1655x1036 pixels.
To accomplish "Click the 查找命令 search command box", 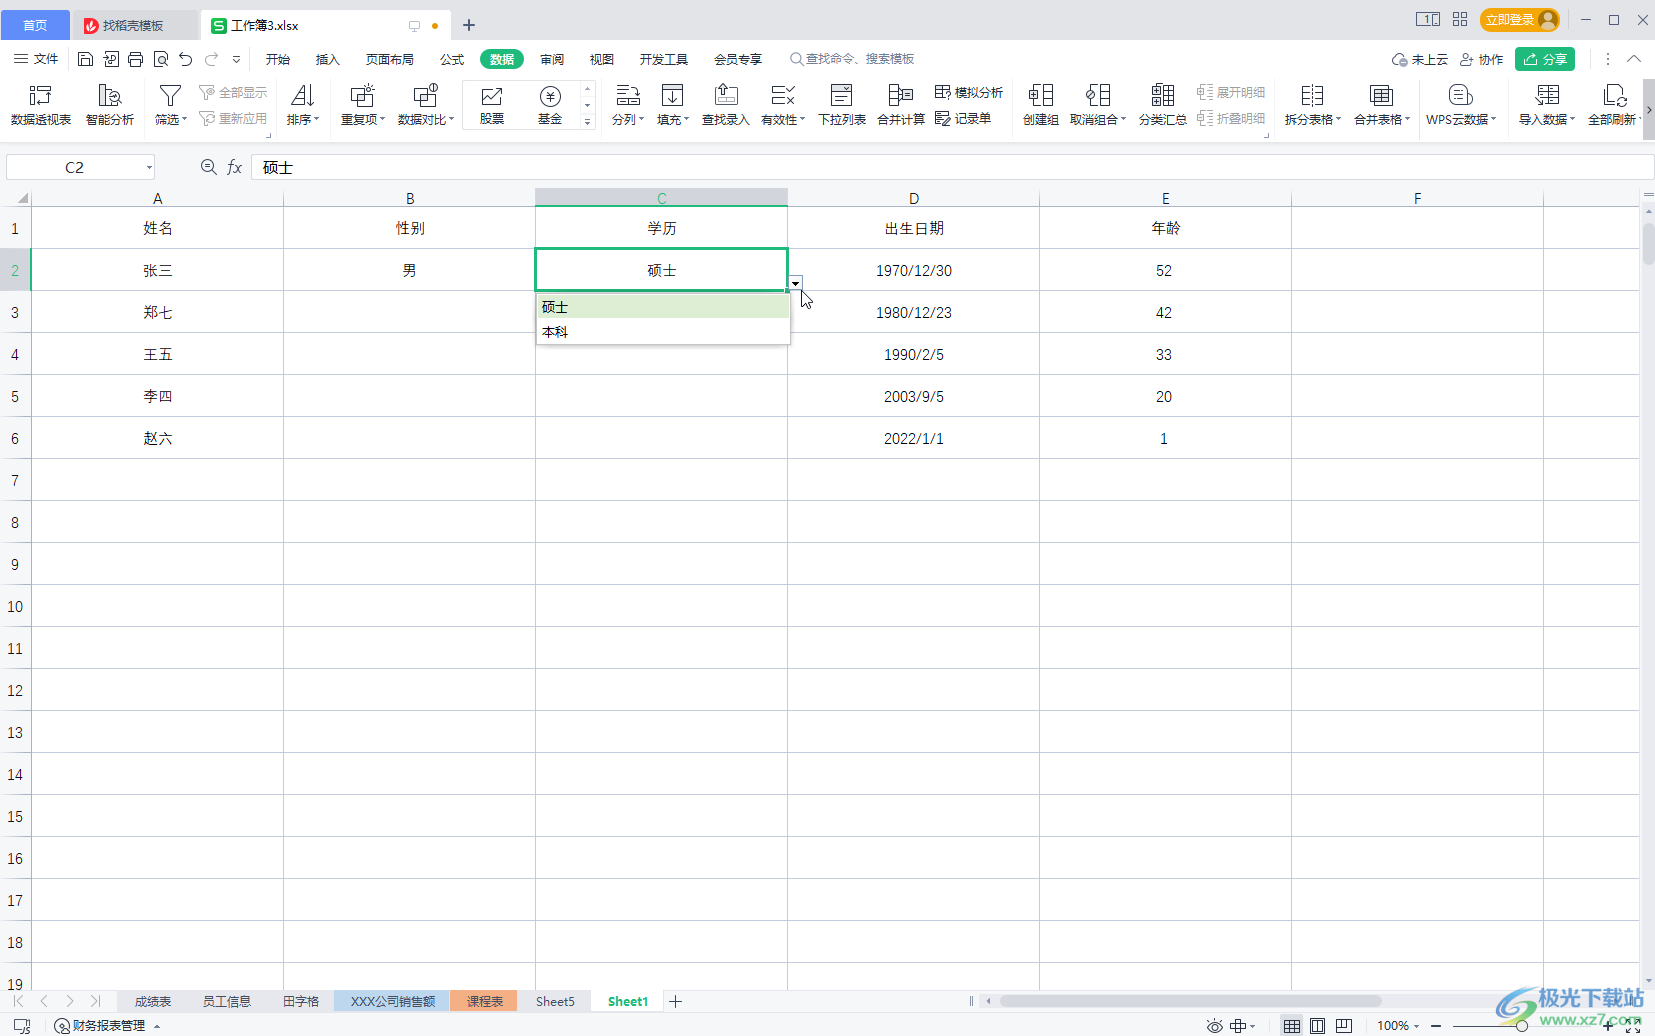I will point(853,59).
